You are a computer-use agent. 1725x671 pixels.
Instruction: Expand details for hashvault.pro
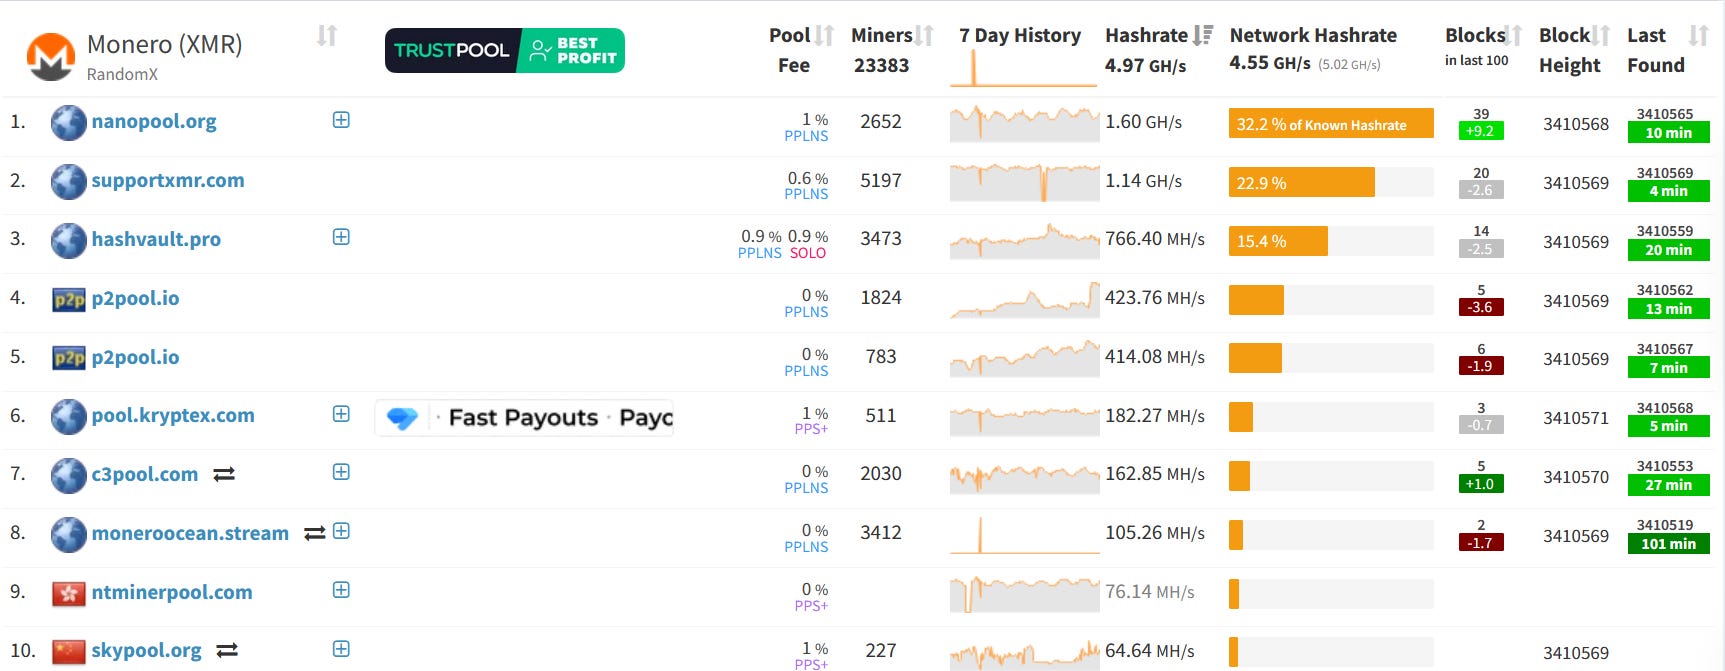pyautogui.click(x=341, y=237)
